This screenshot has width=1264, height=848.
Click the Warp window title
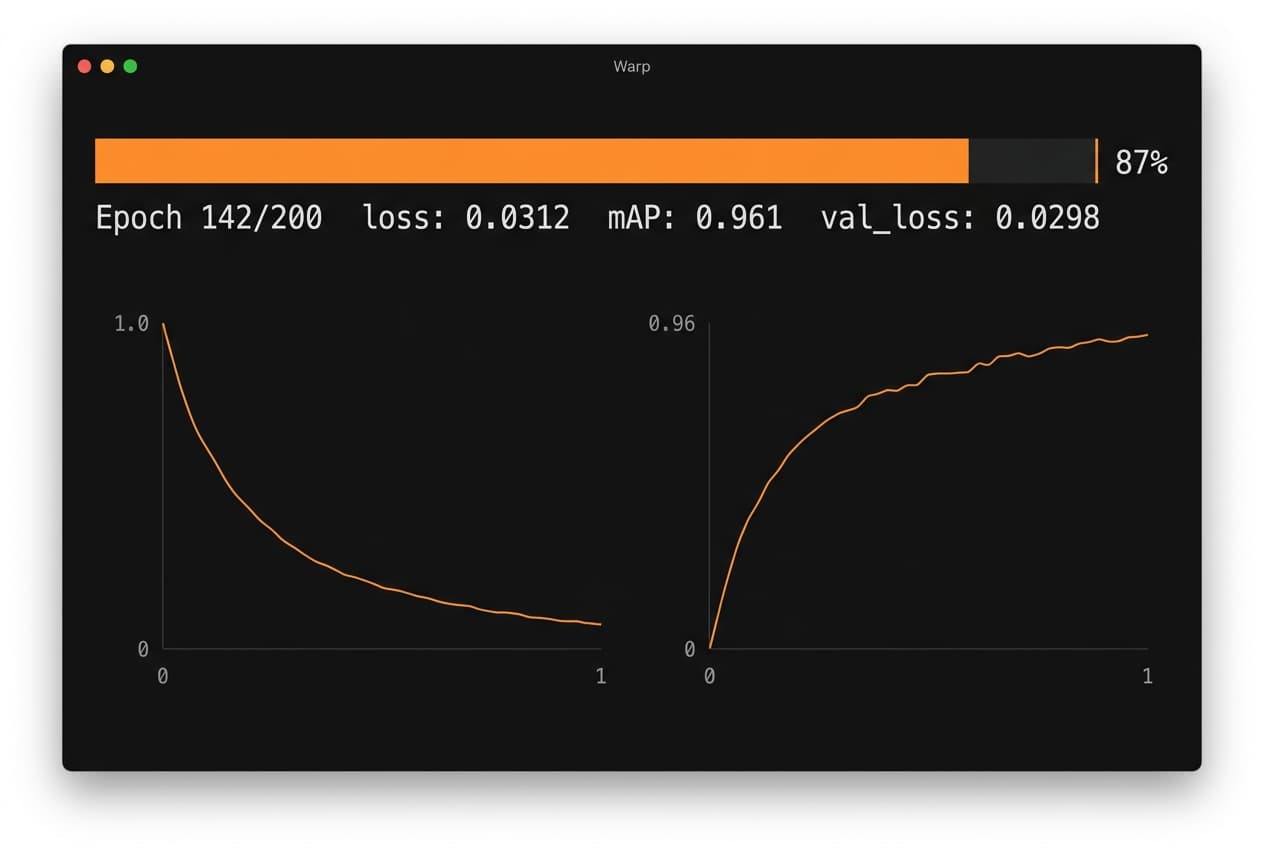(x=631, y=66)
